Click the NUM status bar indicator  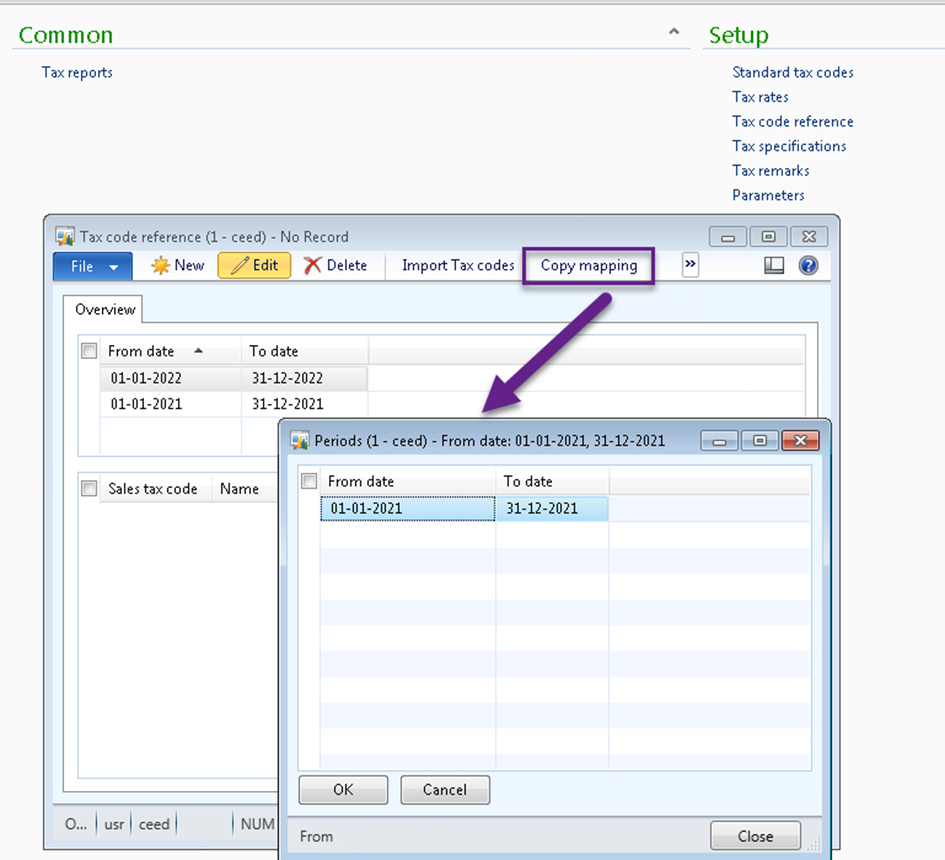[x=257, y=824]
